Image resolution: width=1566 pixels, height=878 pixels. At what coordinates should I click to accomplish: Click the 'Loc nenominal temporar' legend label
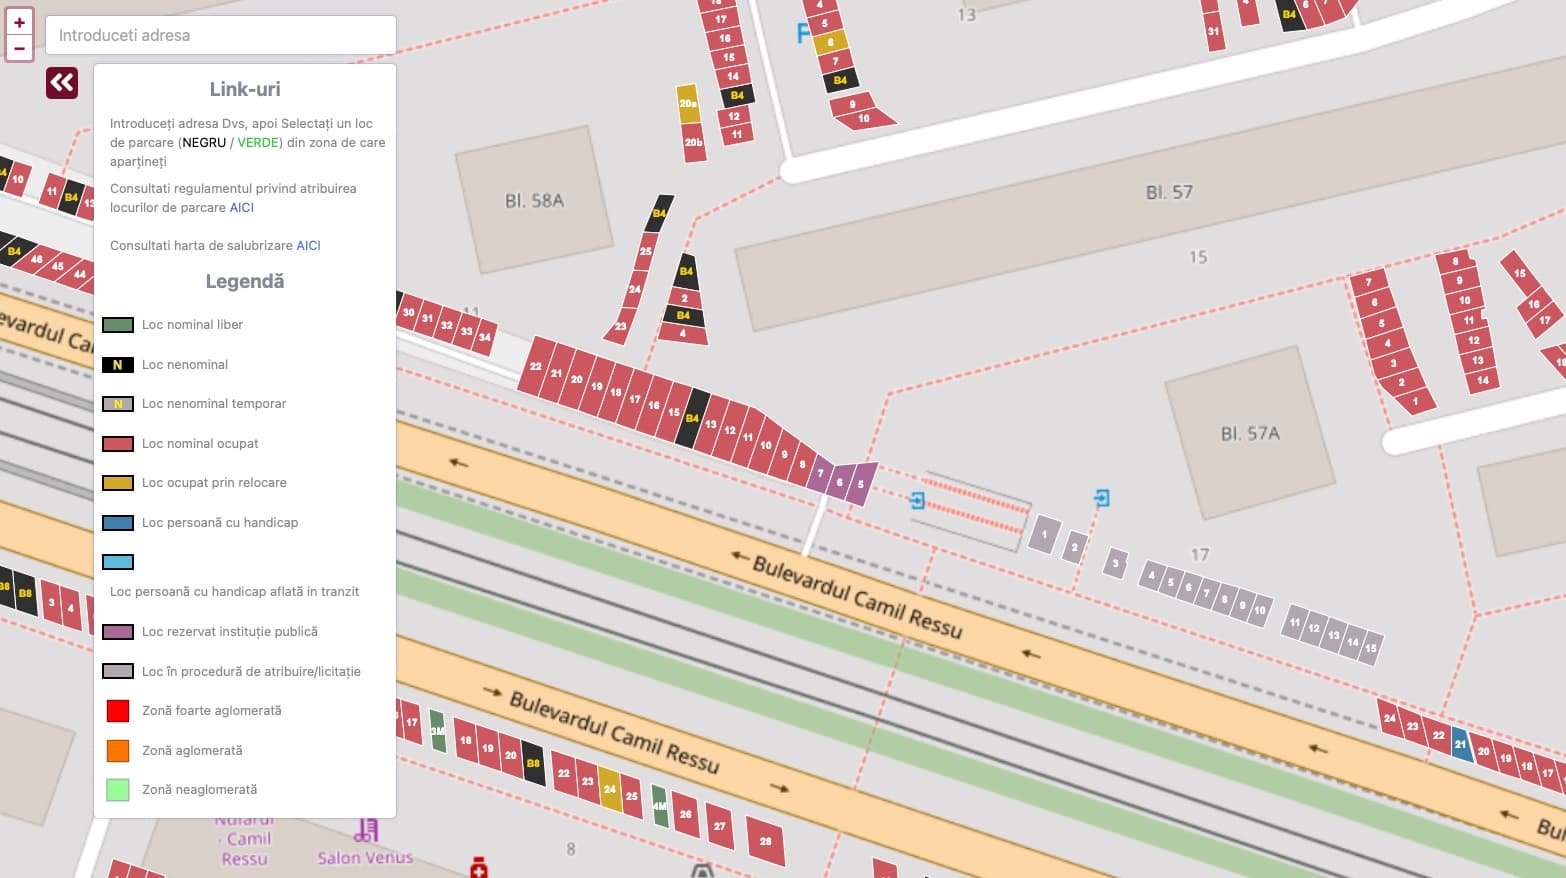pyautogui.click(x=214, y=404)
